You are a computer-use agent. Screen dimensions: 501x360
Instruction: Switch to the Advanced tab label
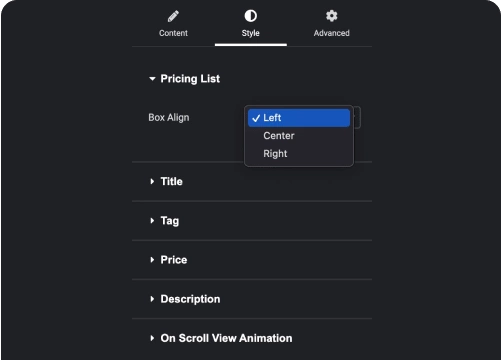332,33
